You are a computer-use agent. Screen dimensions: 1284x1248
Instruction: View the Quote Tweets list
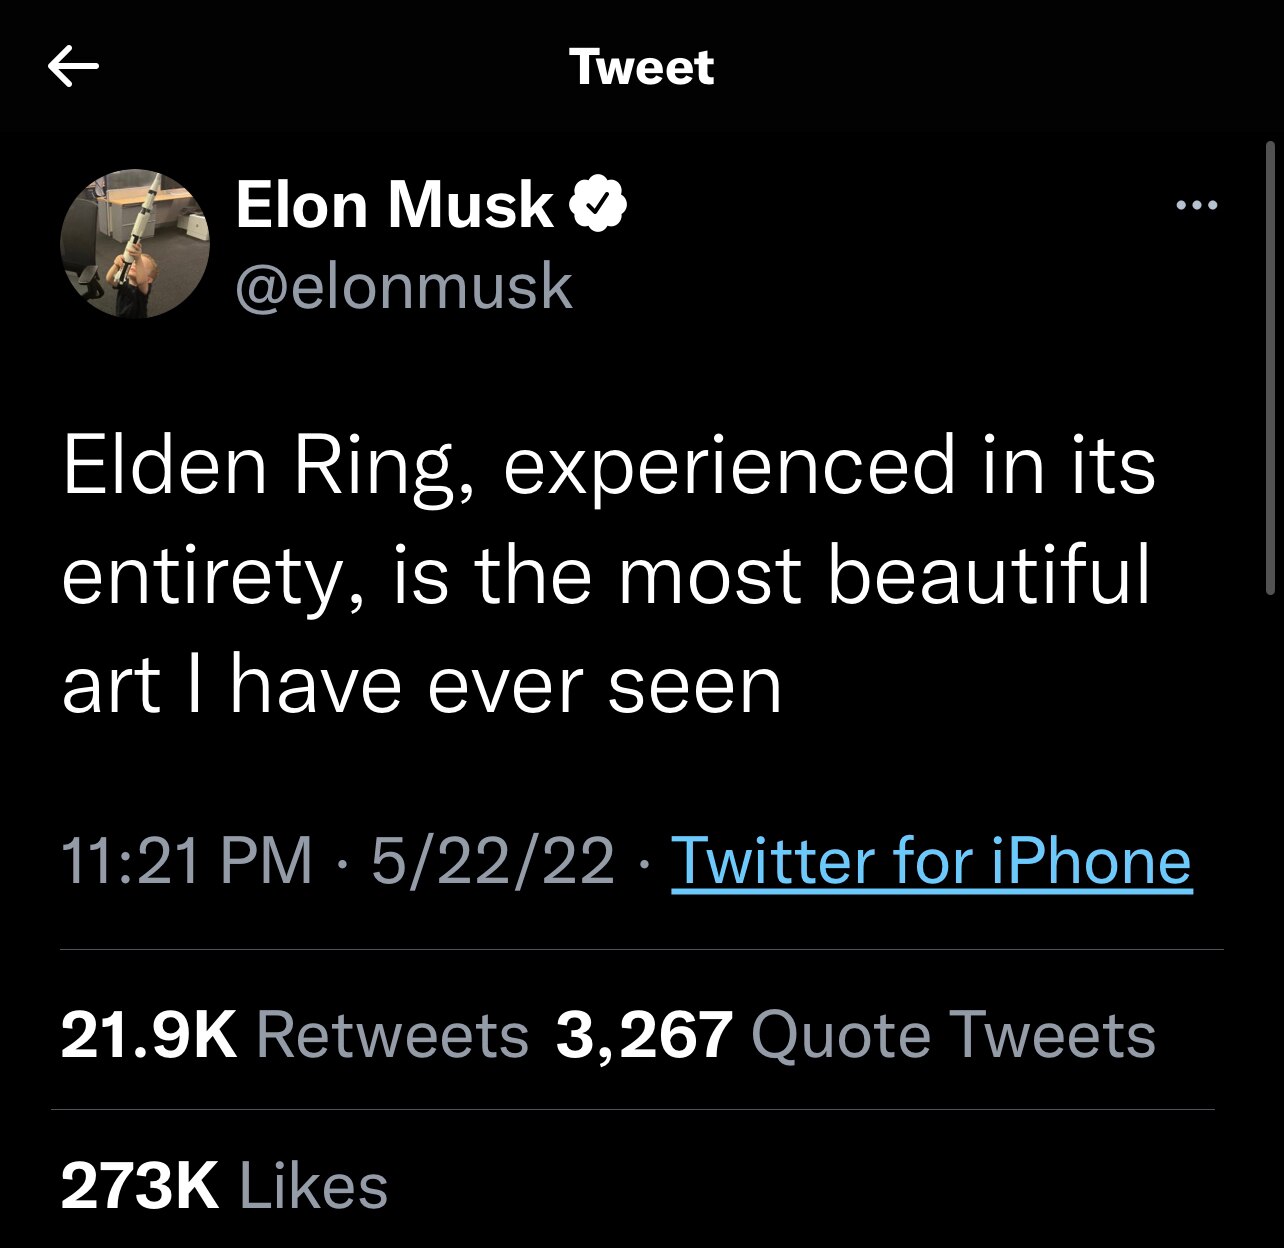click(952, 1034)
